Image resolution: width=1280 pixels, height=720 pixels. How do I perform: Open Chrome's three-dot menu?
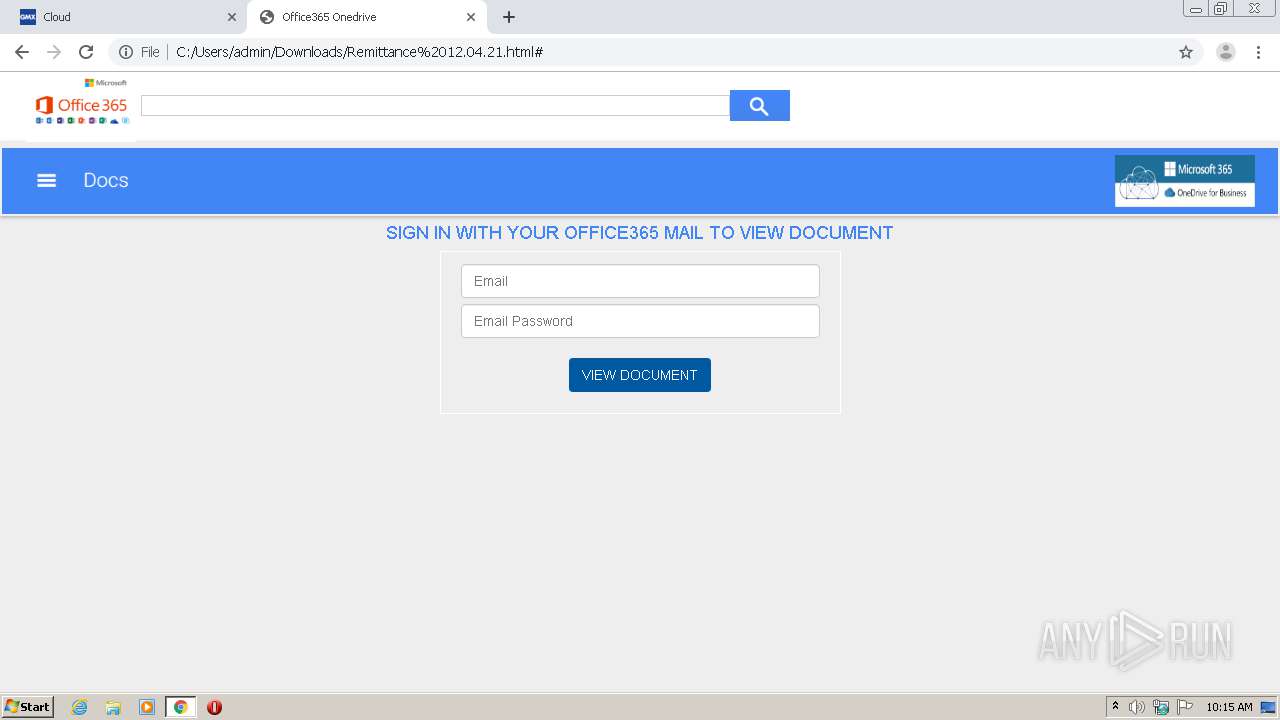(x=1258, y=52)
